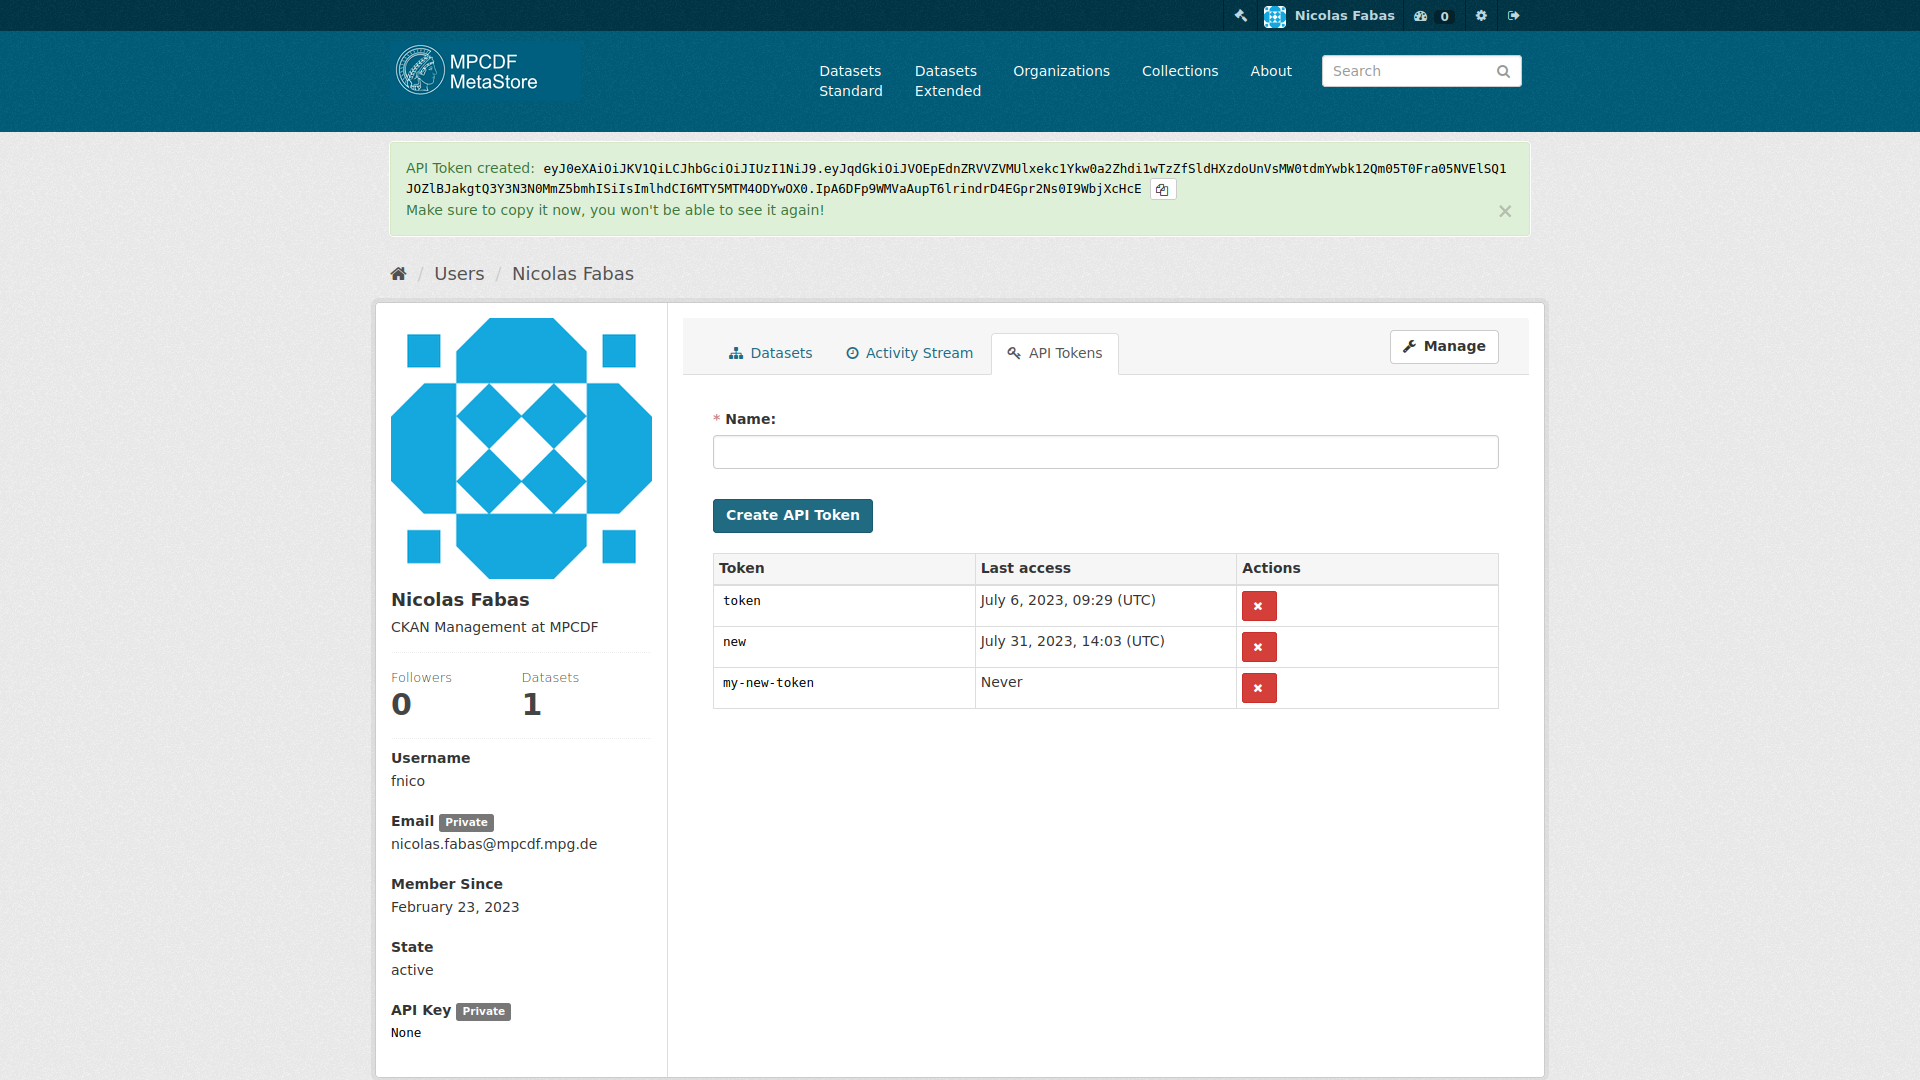Delete the token named 'token'
1920x1080 pixels.
point(1259,605)
